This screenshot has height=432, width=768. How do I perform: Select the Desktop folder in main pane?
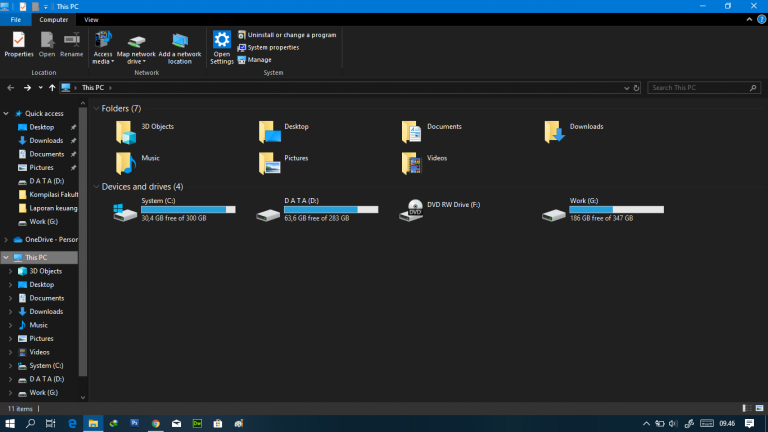coord(284,132)
